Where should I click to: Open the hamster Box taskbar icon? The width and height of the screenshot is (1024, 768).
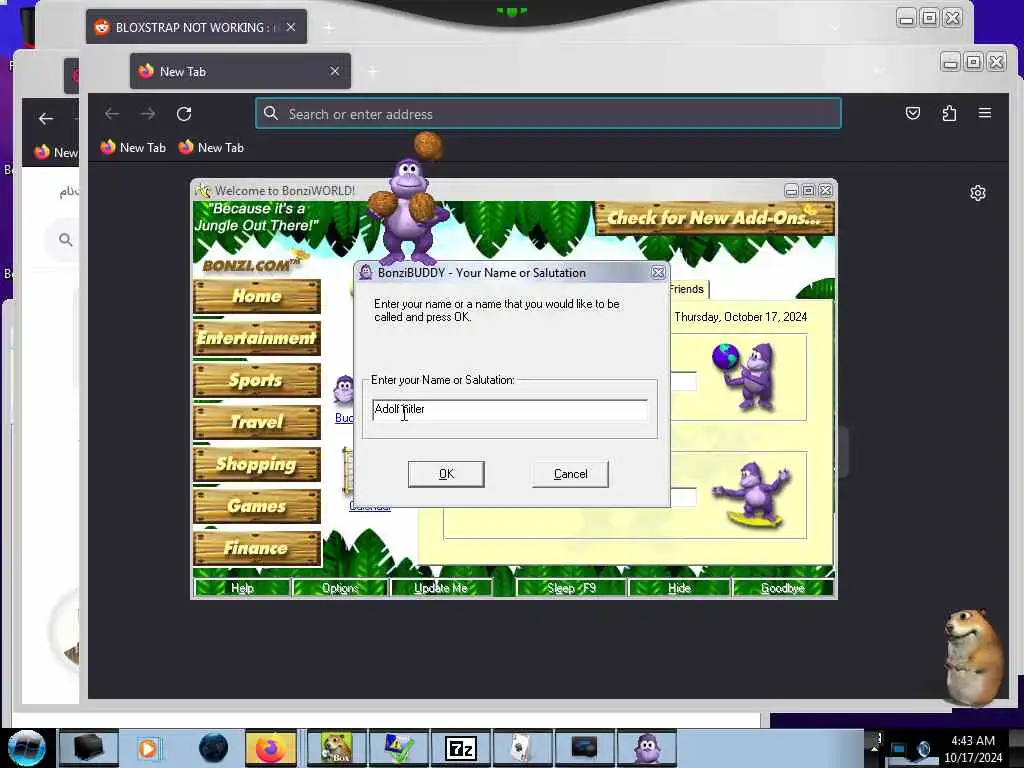(336, 748)
